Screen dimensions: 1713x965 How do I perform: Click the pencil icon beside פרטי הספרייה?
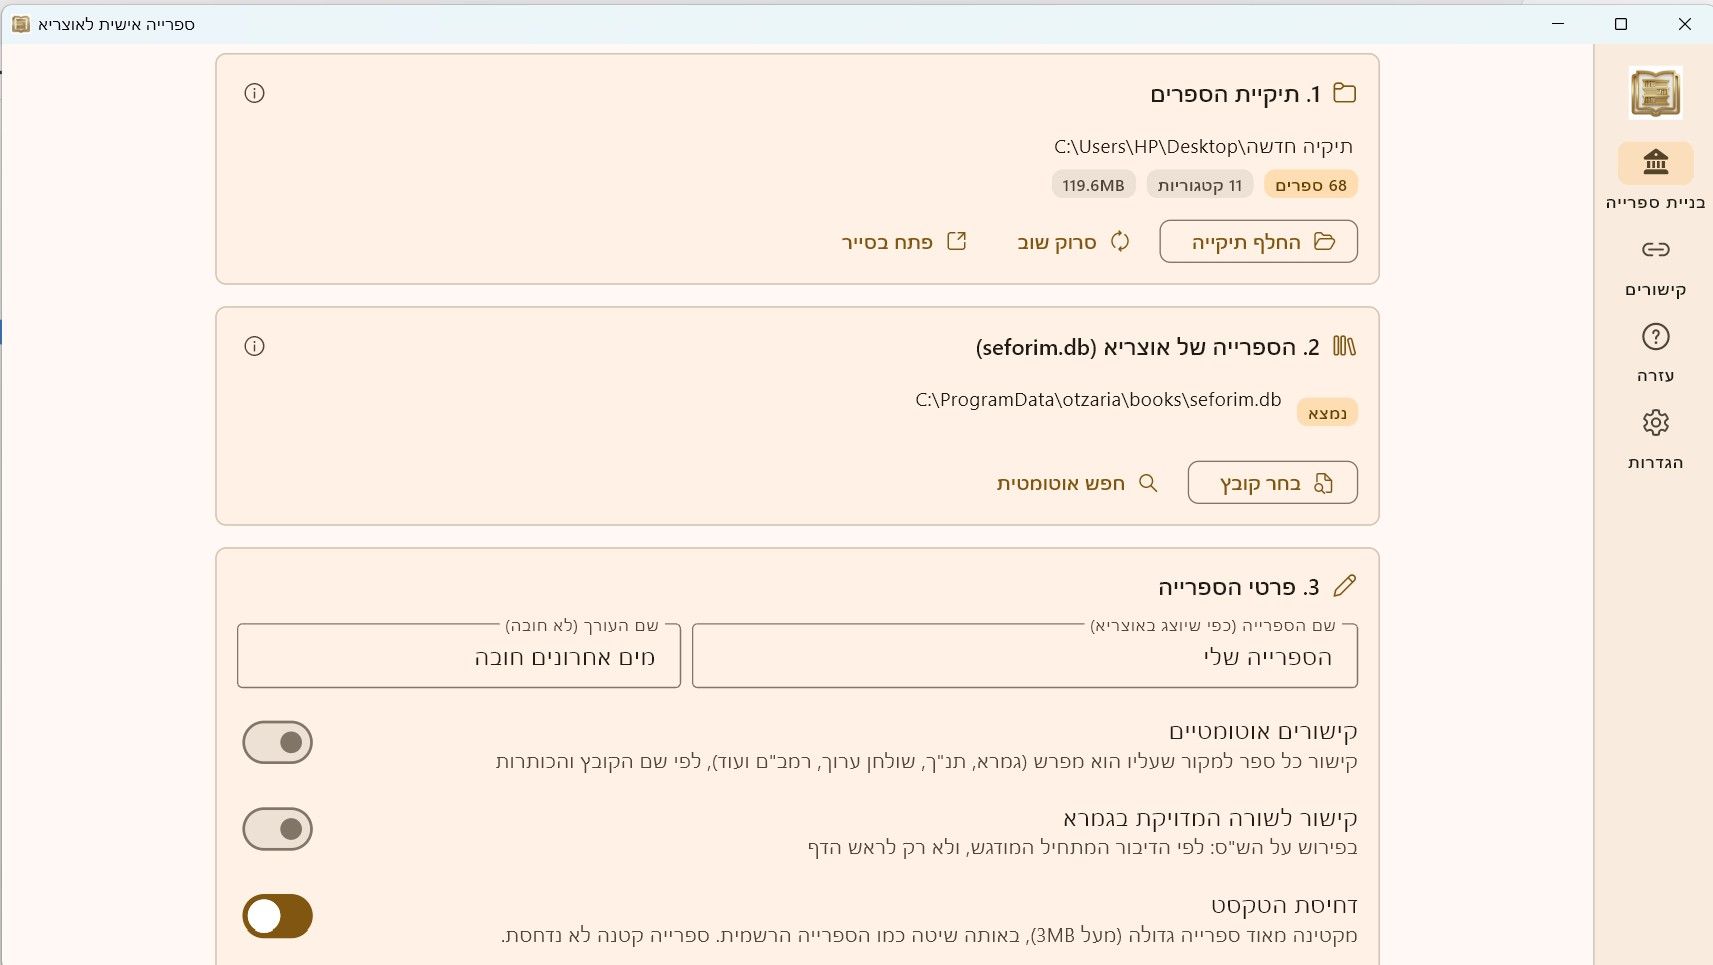click(x=1345, y=585)
